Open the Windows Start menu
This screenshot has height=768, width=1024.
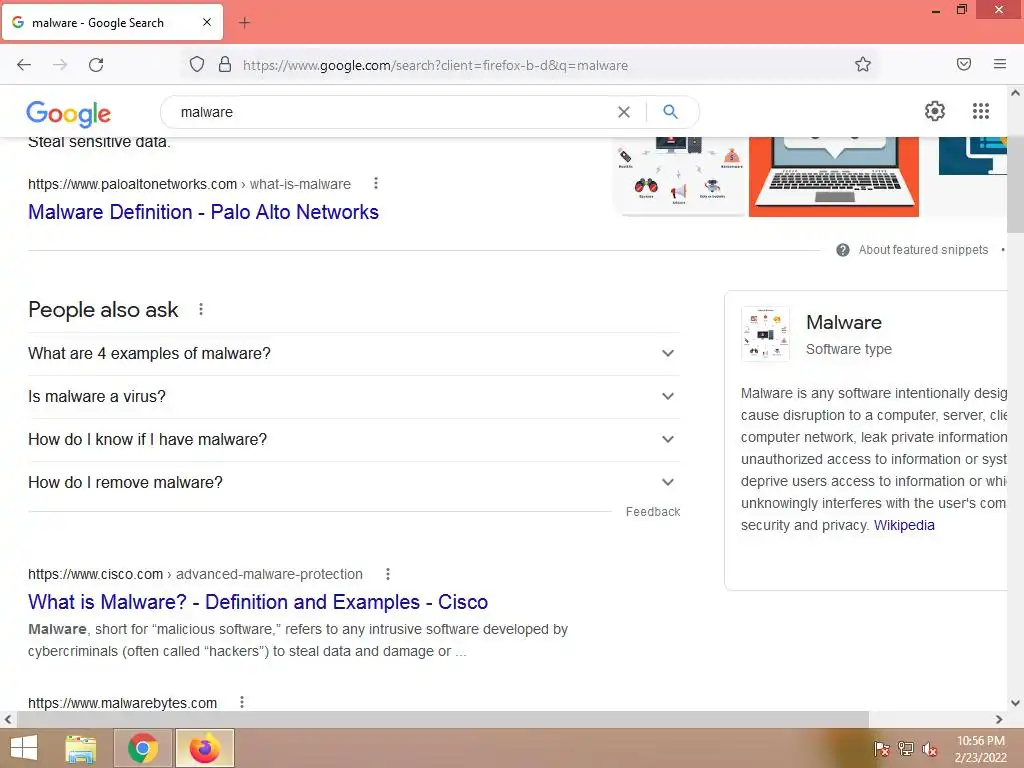point(24,748)
